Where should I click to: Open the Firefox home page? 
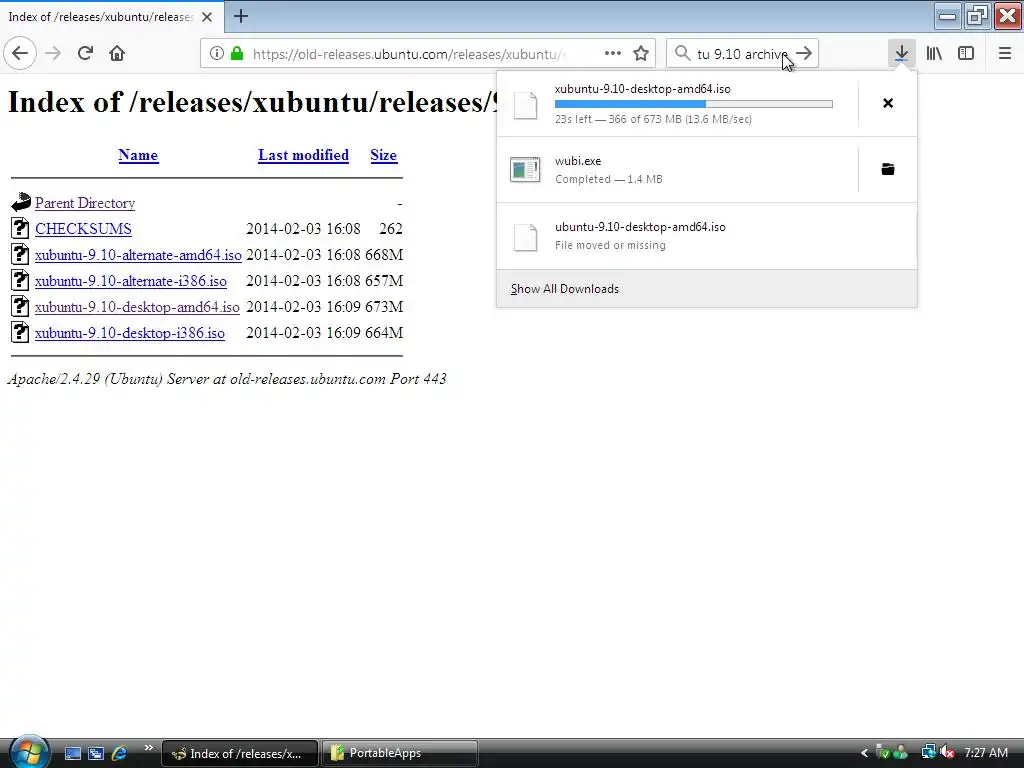click(117, 53)
